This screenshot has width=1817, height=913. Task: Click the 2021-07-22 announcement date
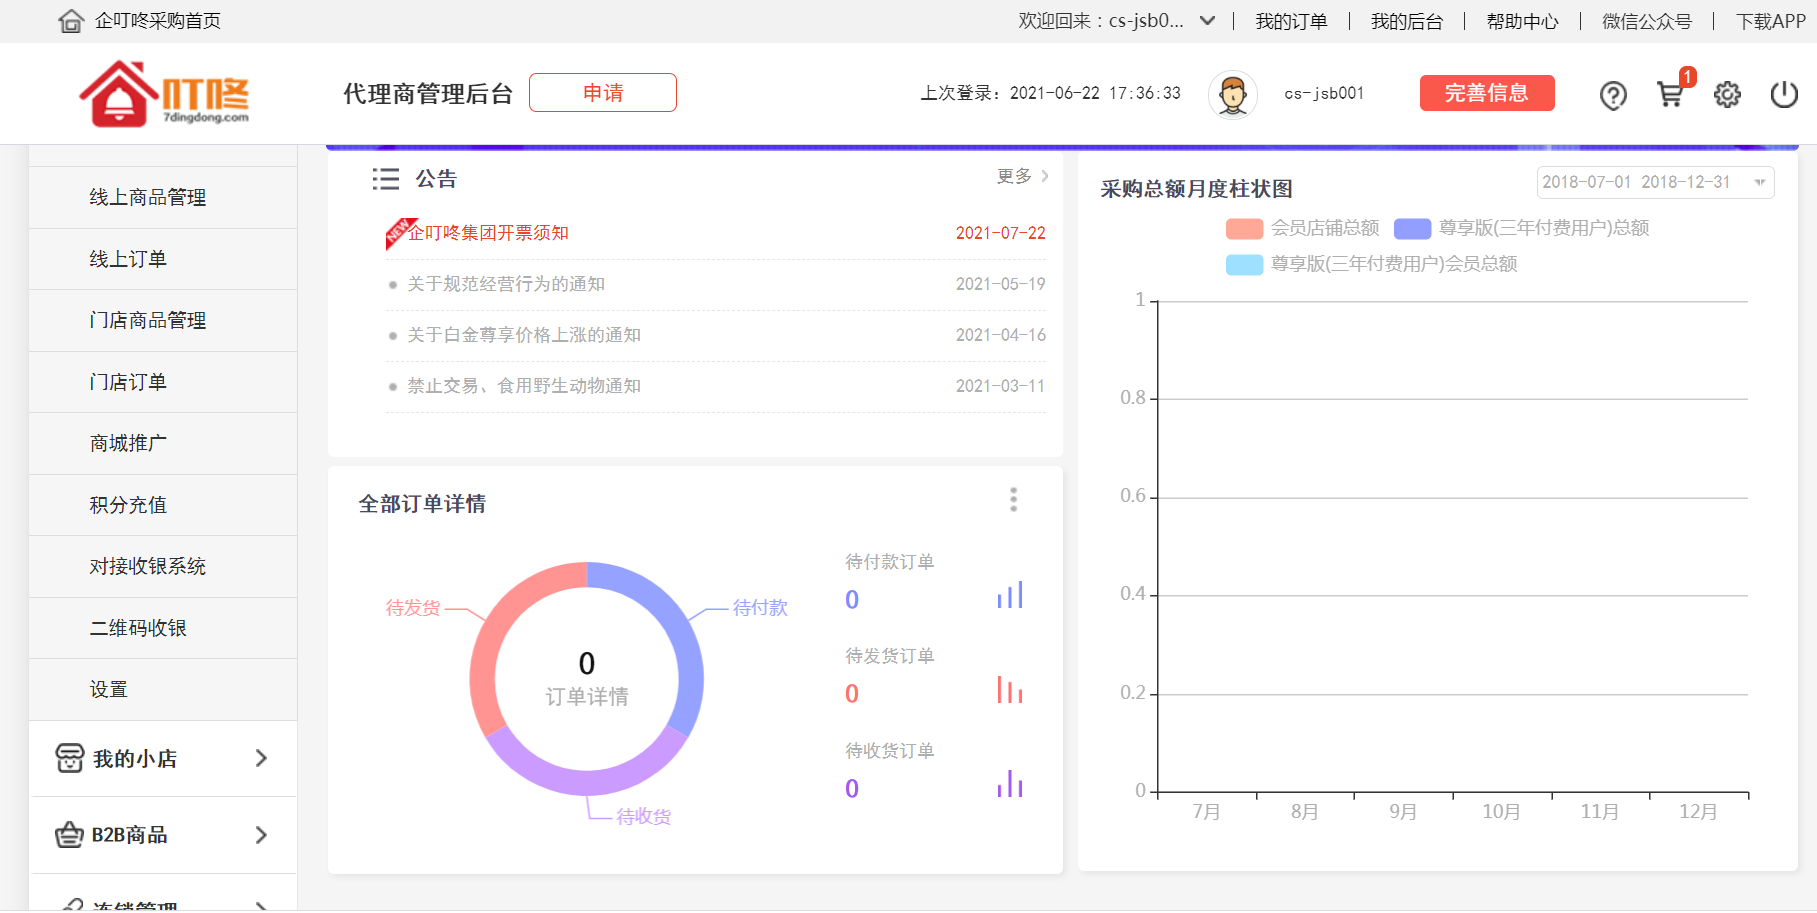click(1001, 233)
